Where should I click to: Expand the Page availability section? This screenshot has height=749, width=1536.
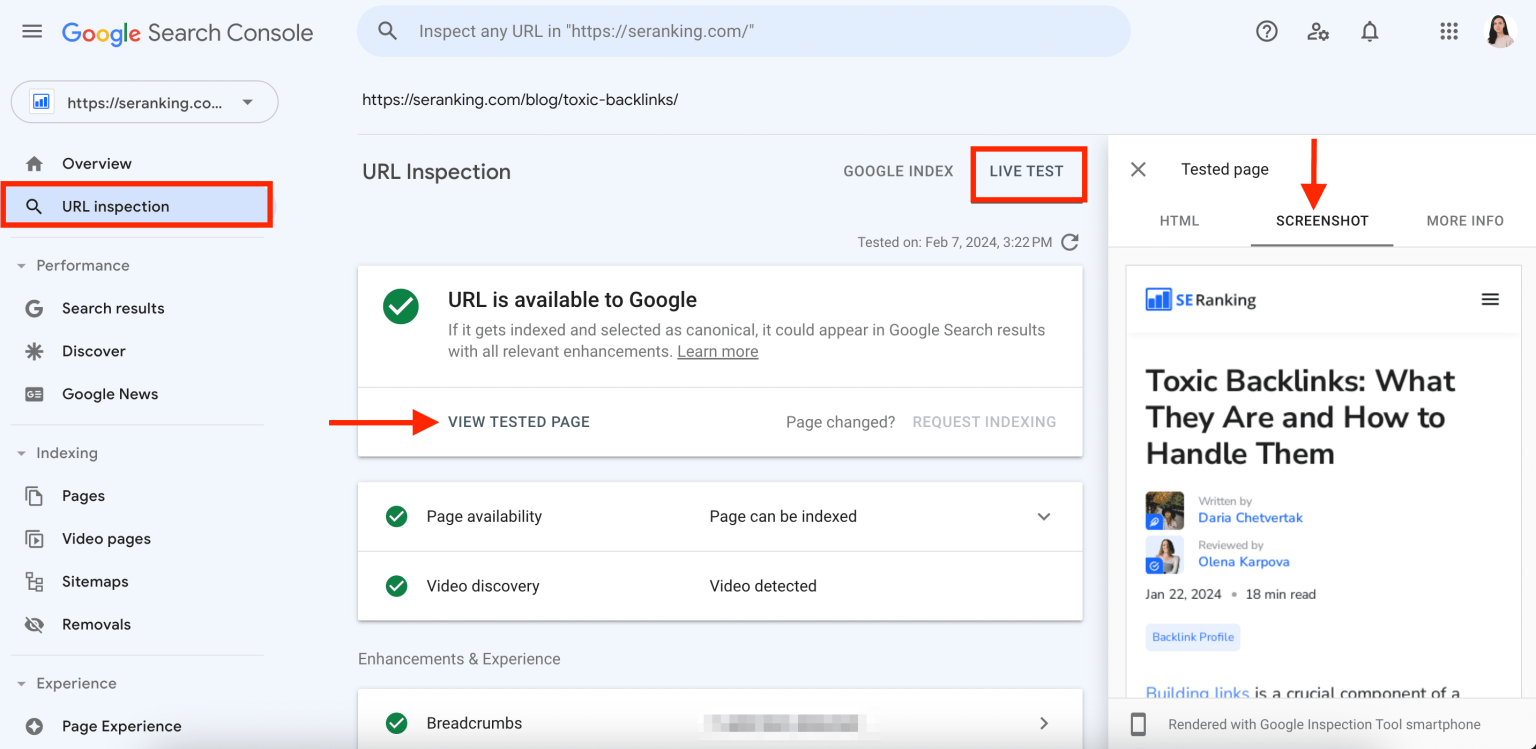[1043, 516]
